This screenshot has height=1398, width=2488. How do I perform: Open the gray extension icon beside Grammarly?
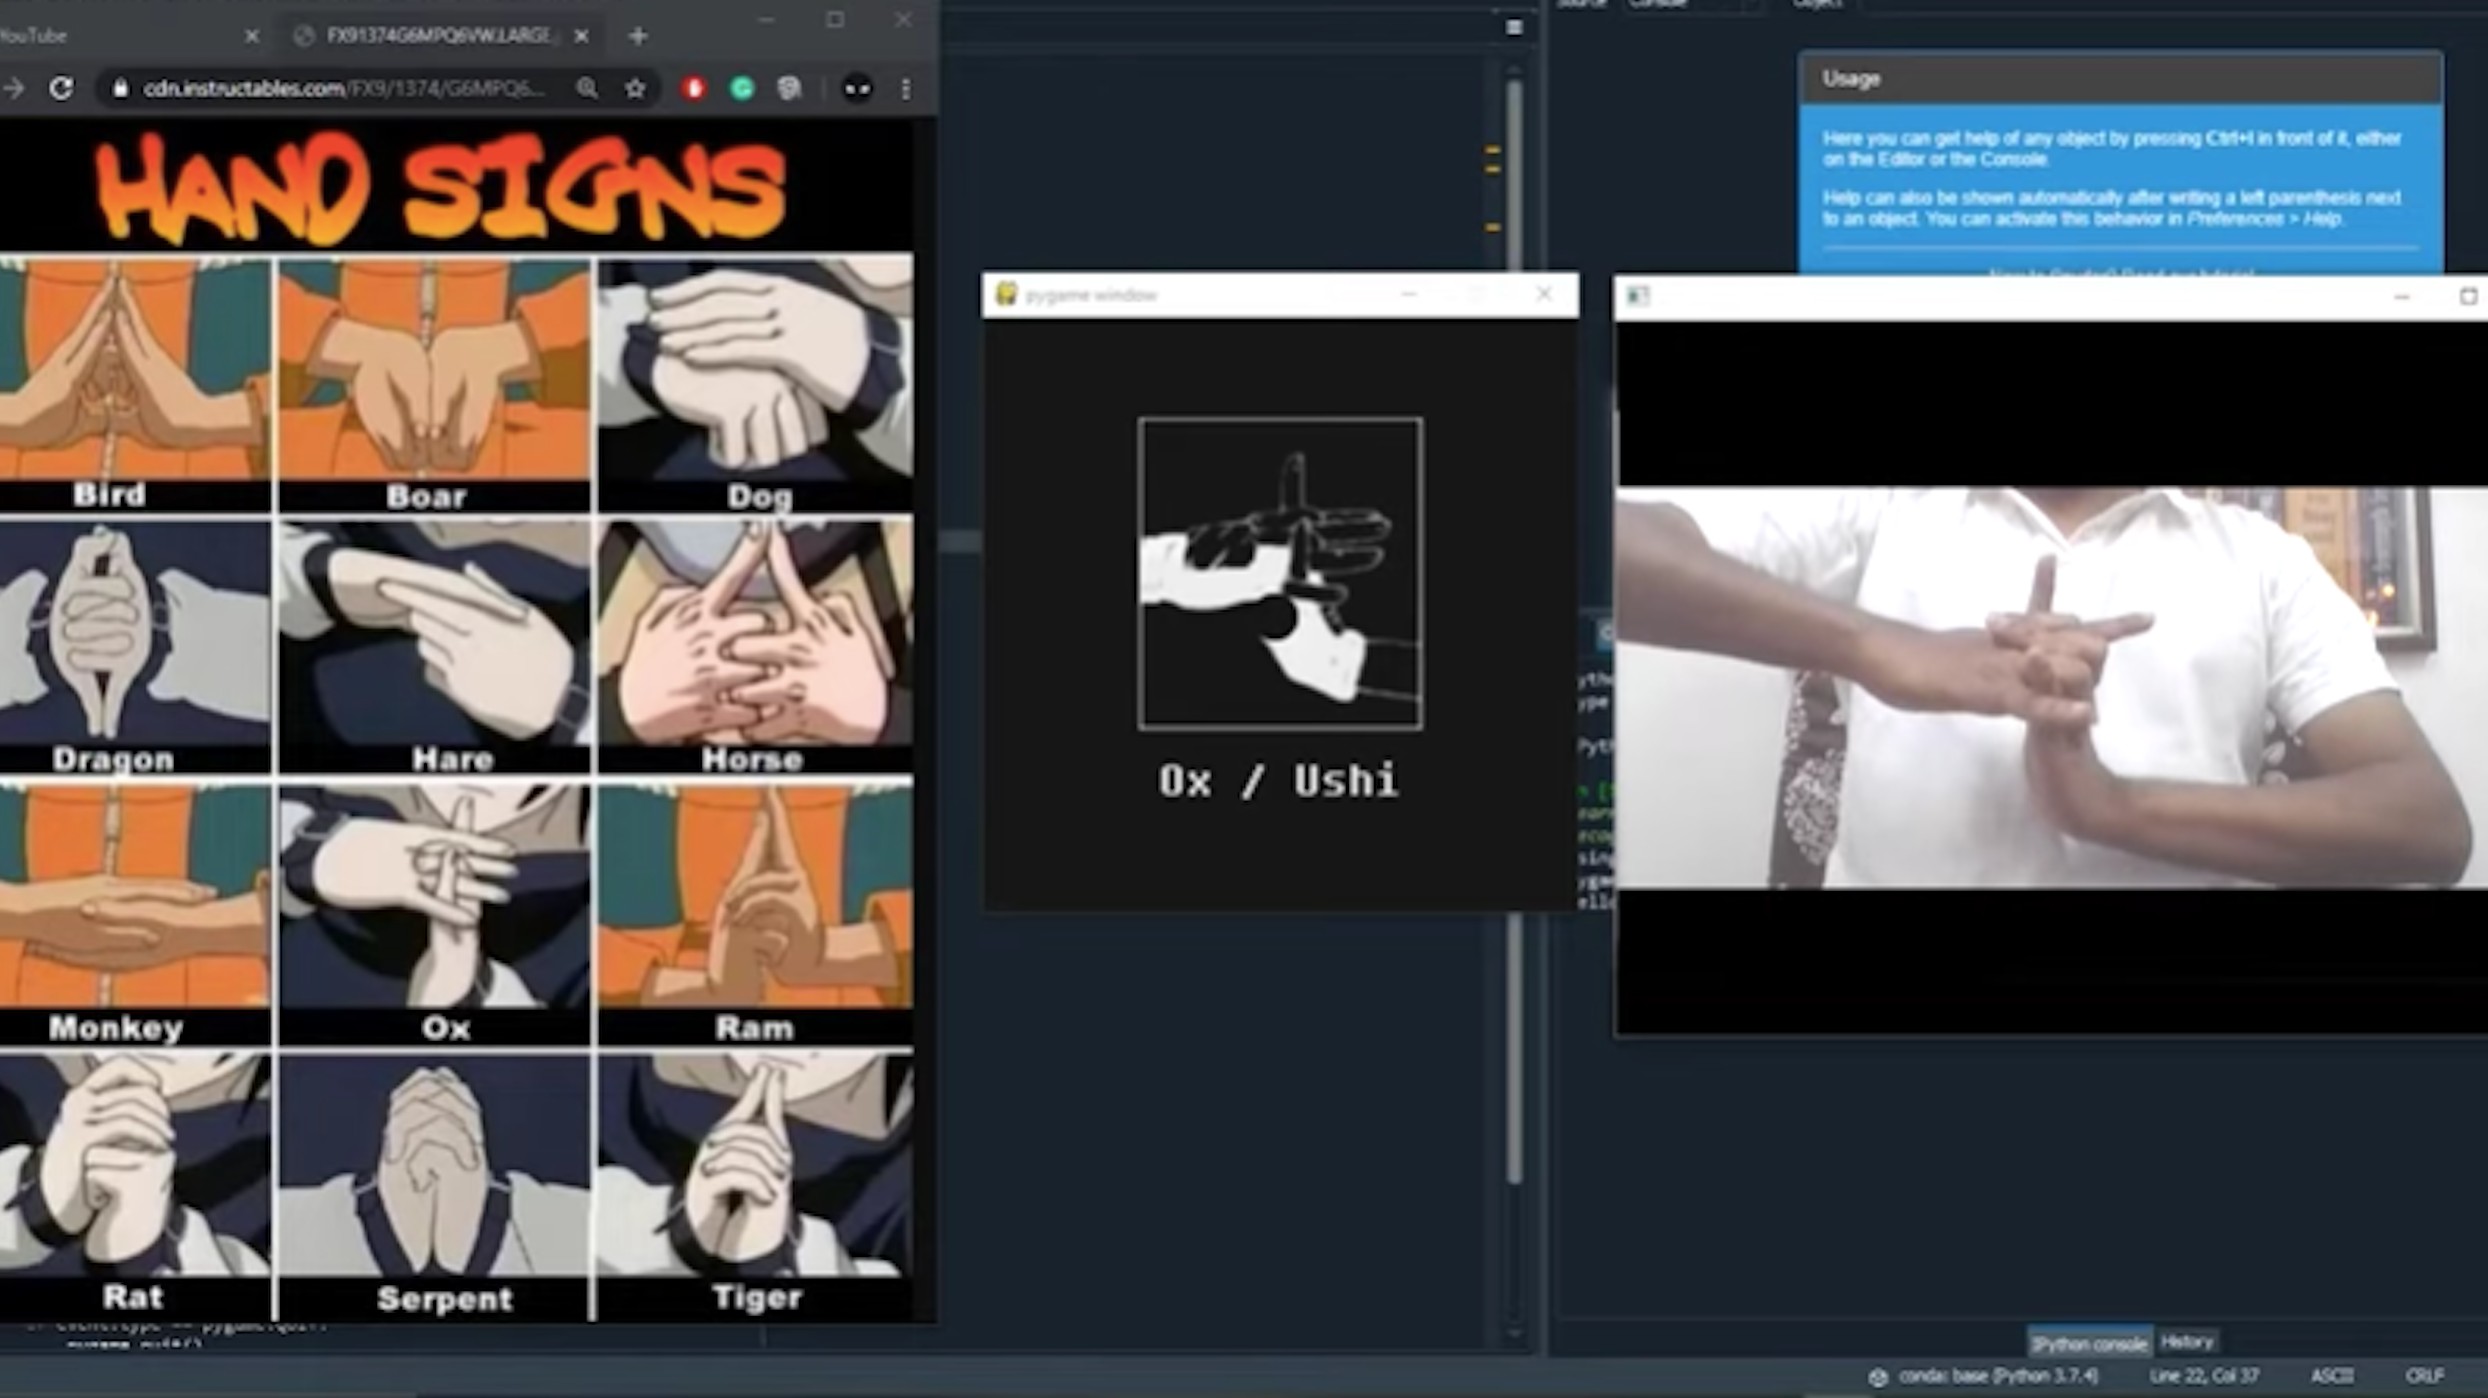pyautogui.click(x=790, y=88)
